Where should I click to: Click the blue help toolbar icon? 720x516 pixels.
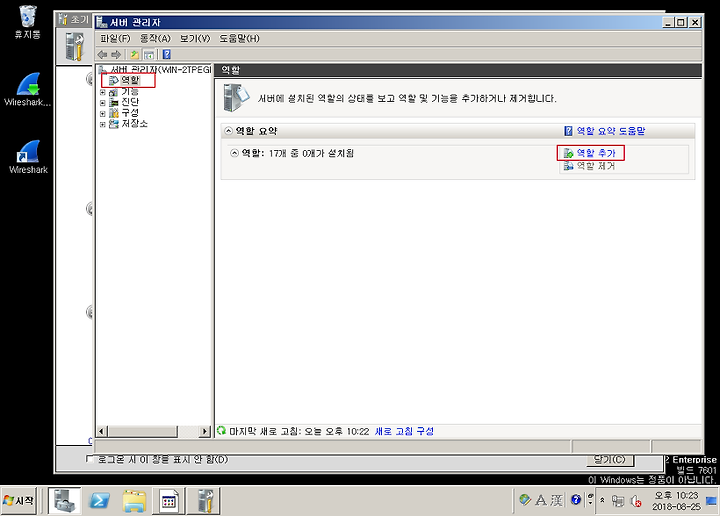pyautogui.click(x=167, y=55)
